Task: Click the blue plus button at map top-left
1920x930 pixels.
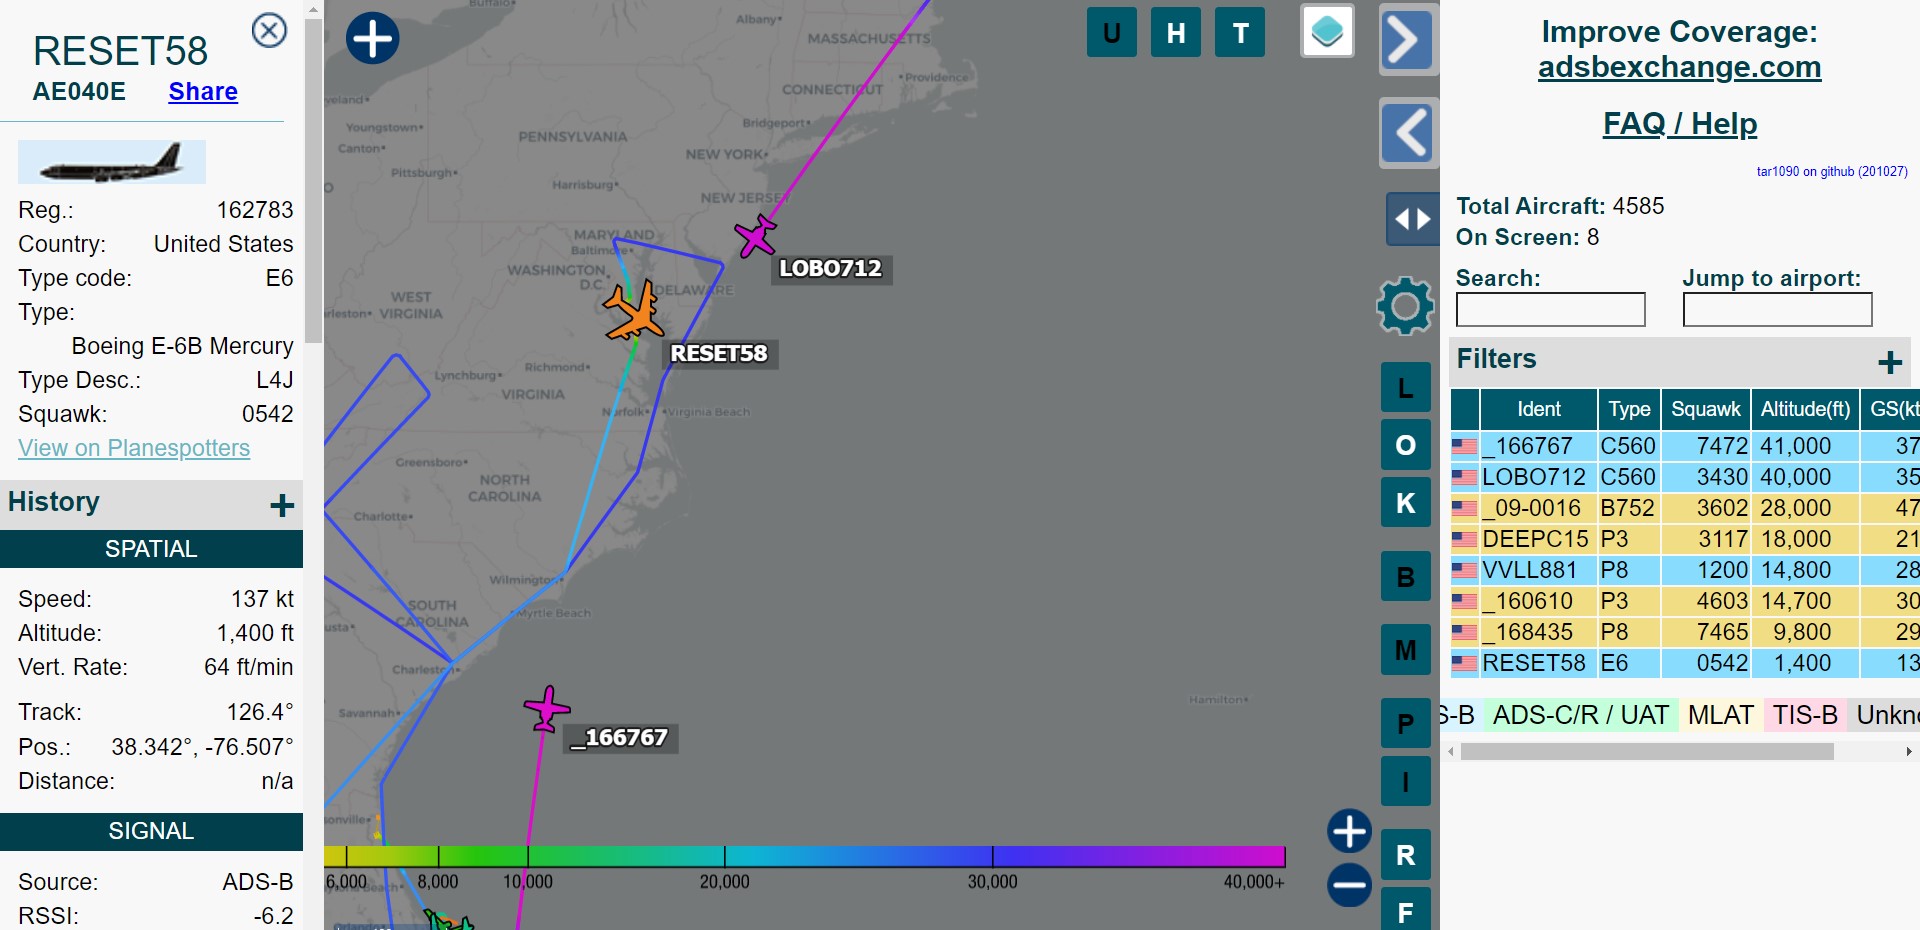Action: pos(372,38)
